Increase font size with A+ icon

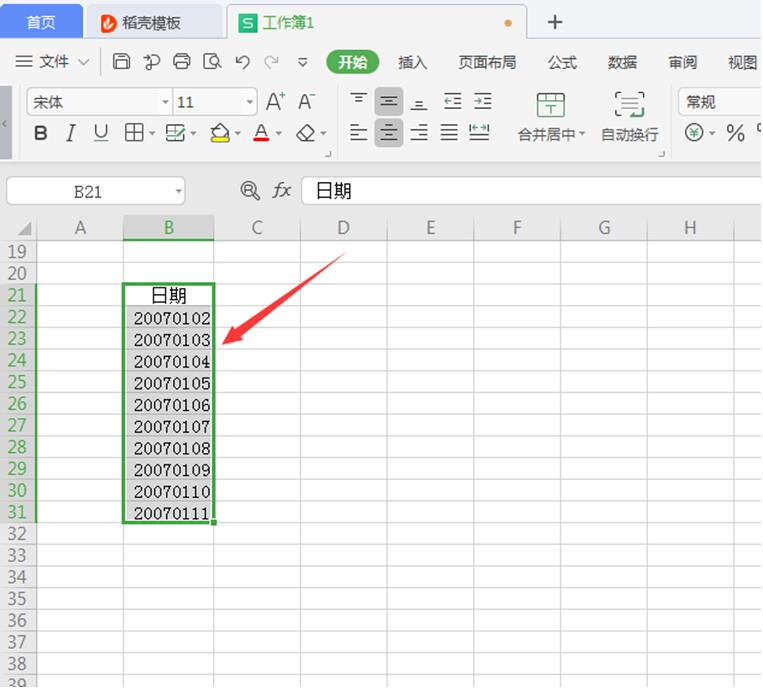pos(275,102)
